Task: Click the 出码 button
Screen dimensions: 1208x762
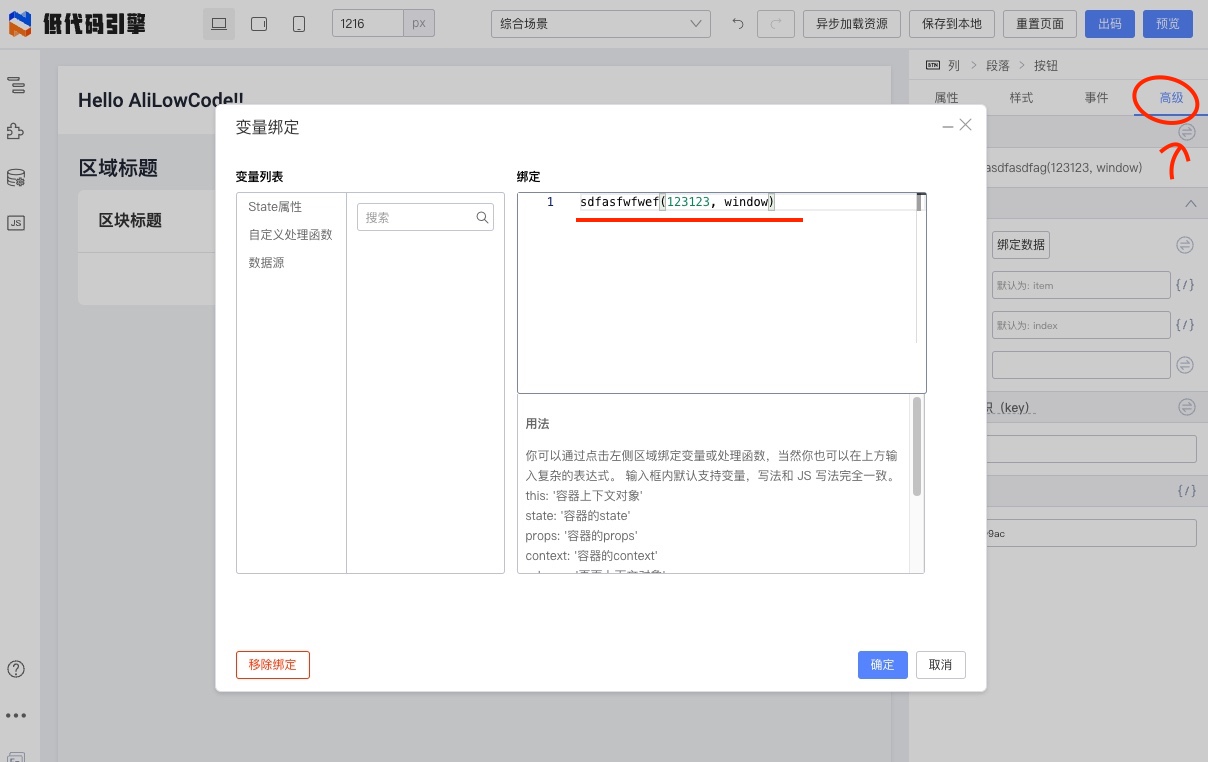Action: (1110, 24)
